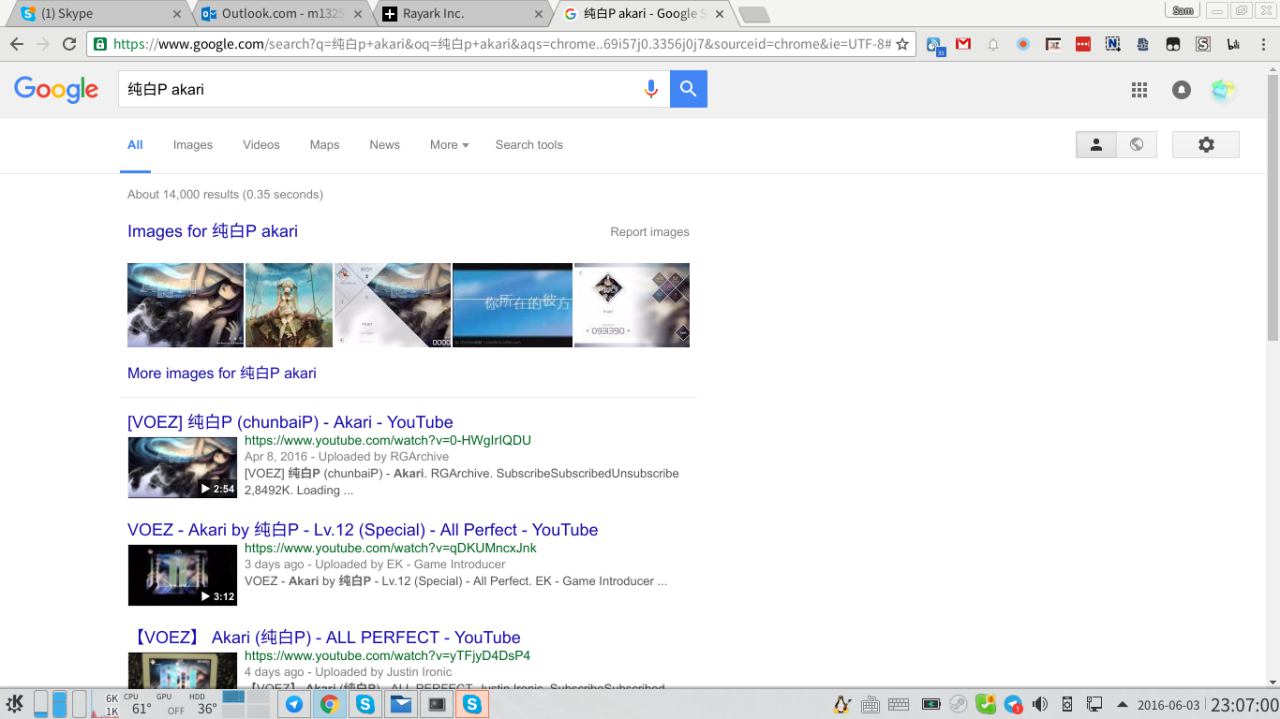Click the browser address bar
Screen dimensions: 1280x719
500,44
